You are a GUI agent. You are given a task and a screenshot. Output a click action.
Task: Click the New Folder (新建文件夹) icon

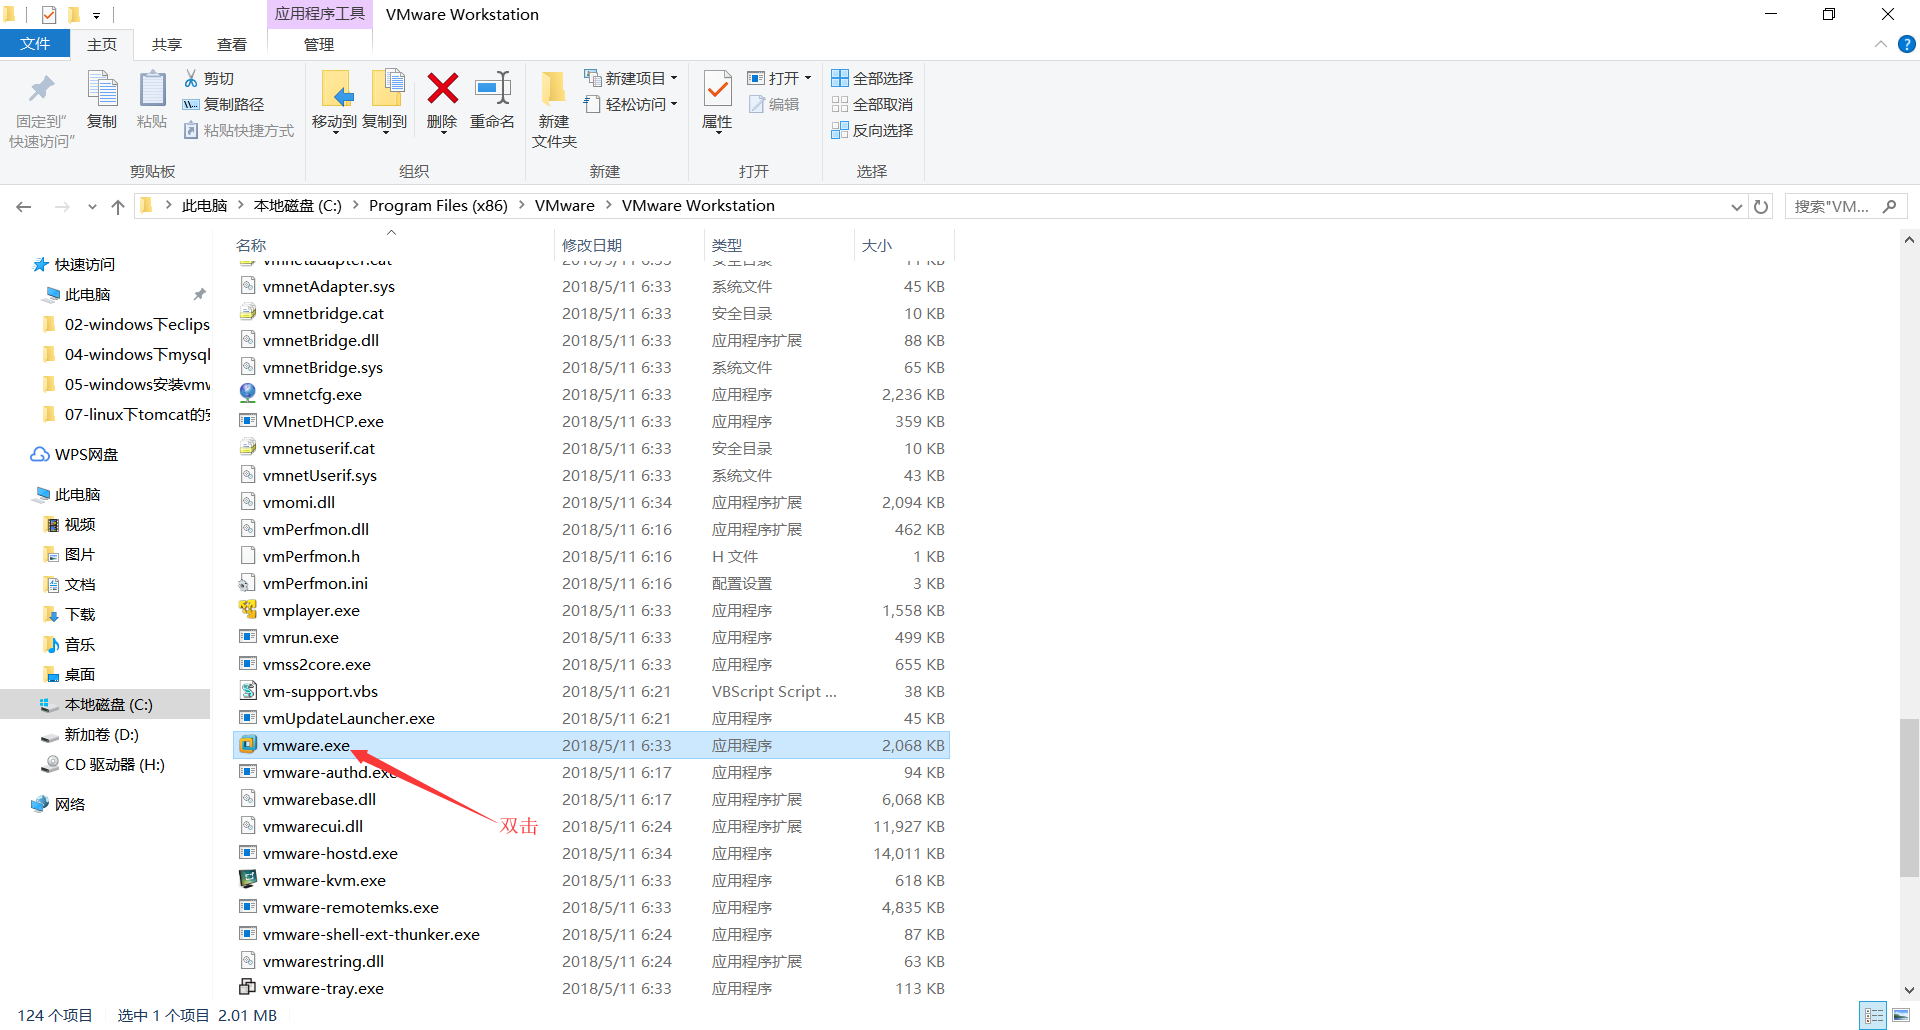(553, 89)
